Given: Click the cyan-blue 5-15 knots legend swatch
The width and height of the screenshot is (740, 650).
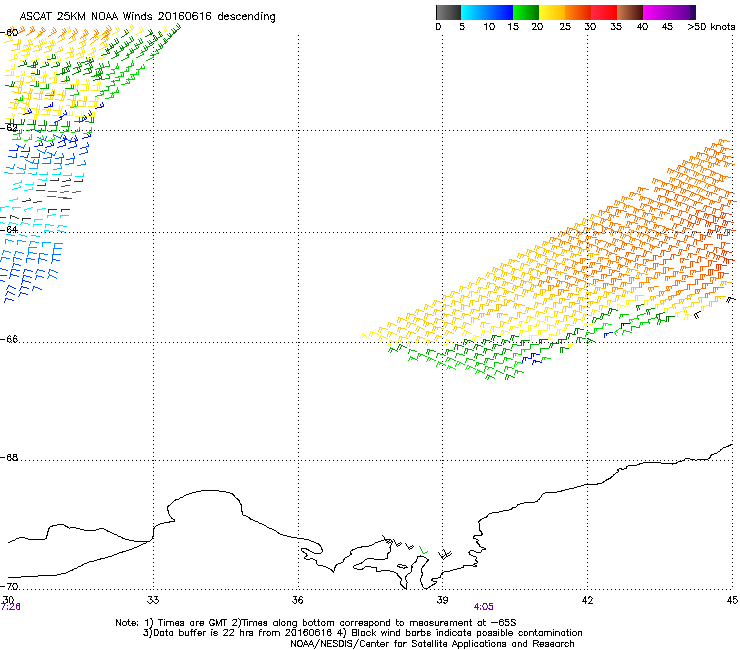Looking at the screenshot, I should pos(487,12).
